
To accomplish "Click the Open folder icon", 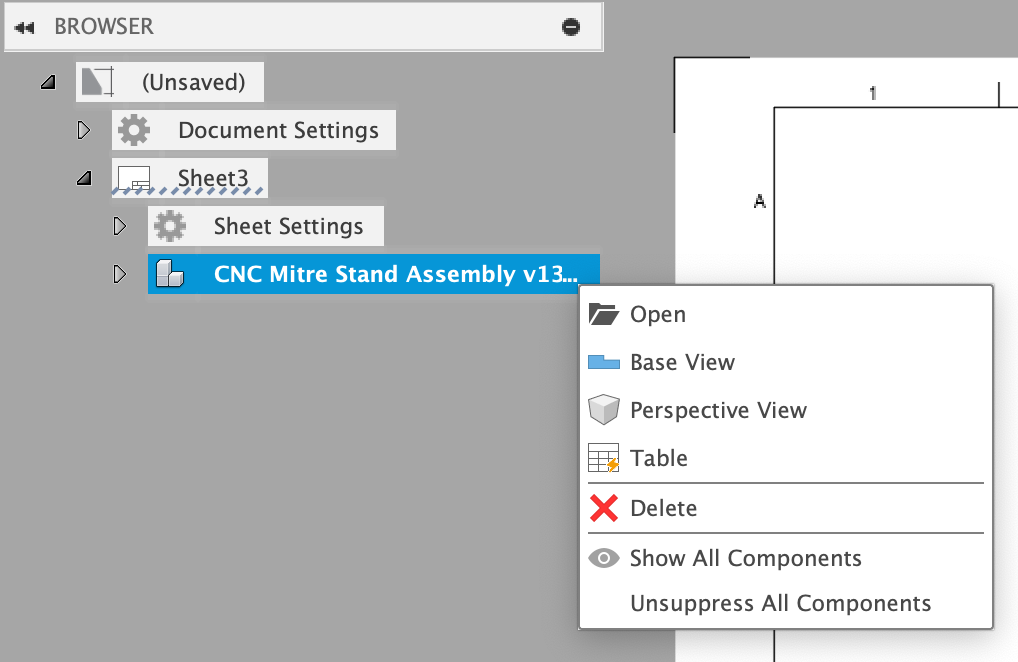I will point(603,313).
